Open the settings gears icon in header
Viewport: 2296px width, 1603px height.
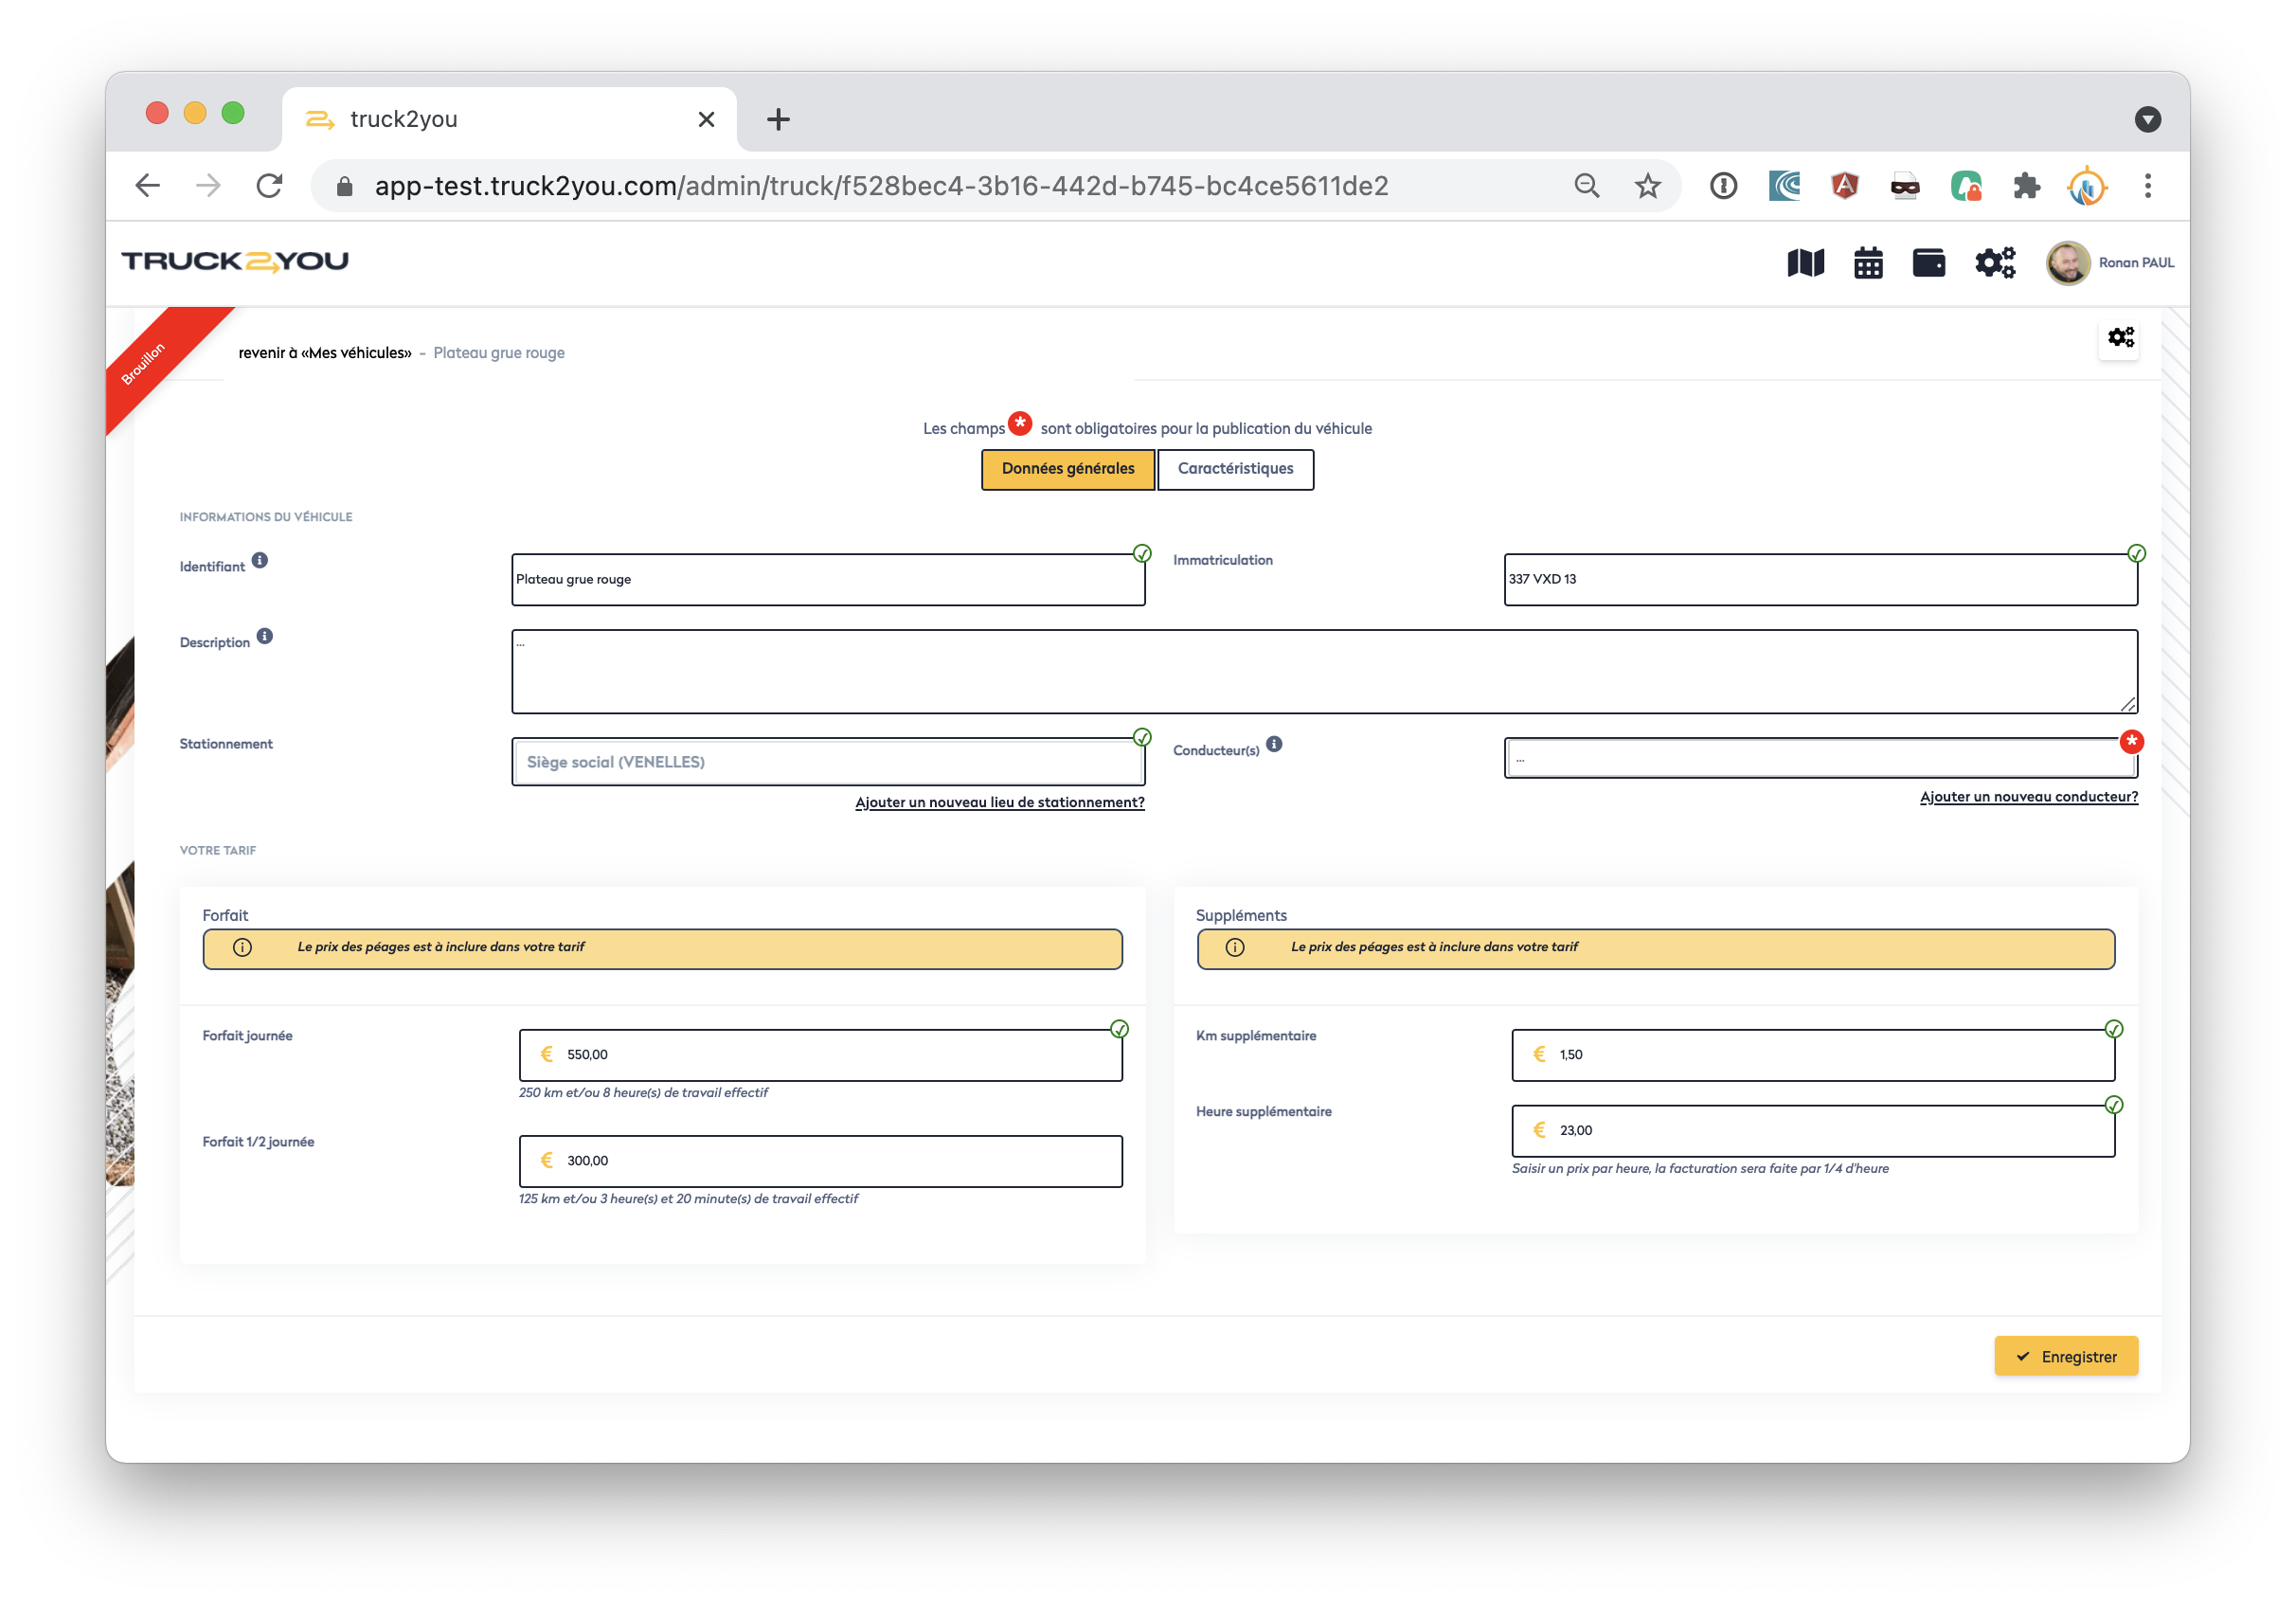[1994, 263]
